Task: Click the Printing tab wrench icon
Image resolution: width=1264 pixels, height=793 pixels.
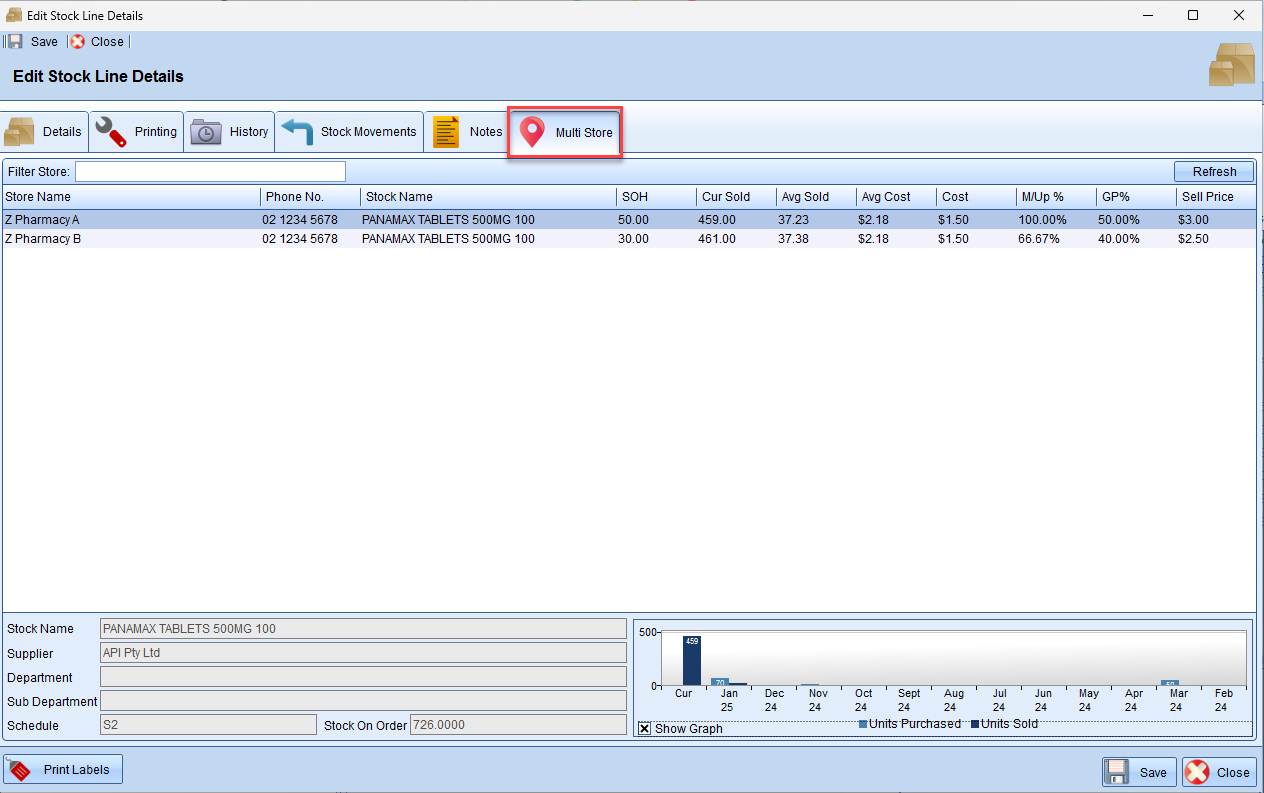Action: (x=111, y=132)
